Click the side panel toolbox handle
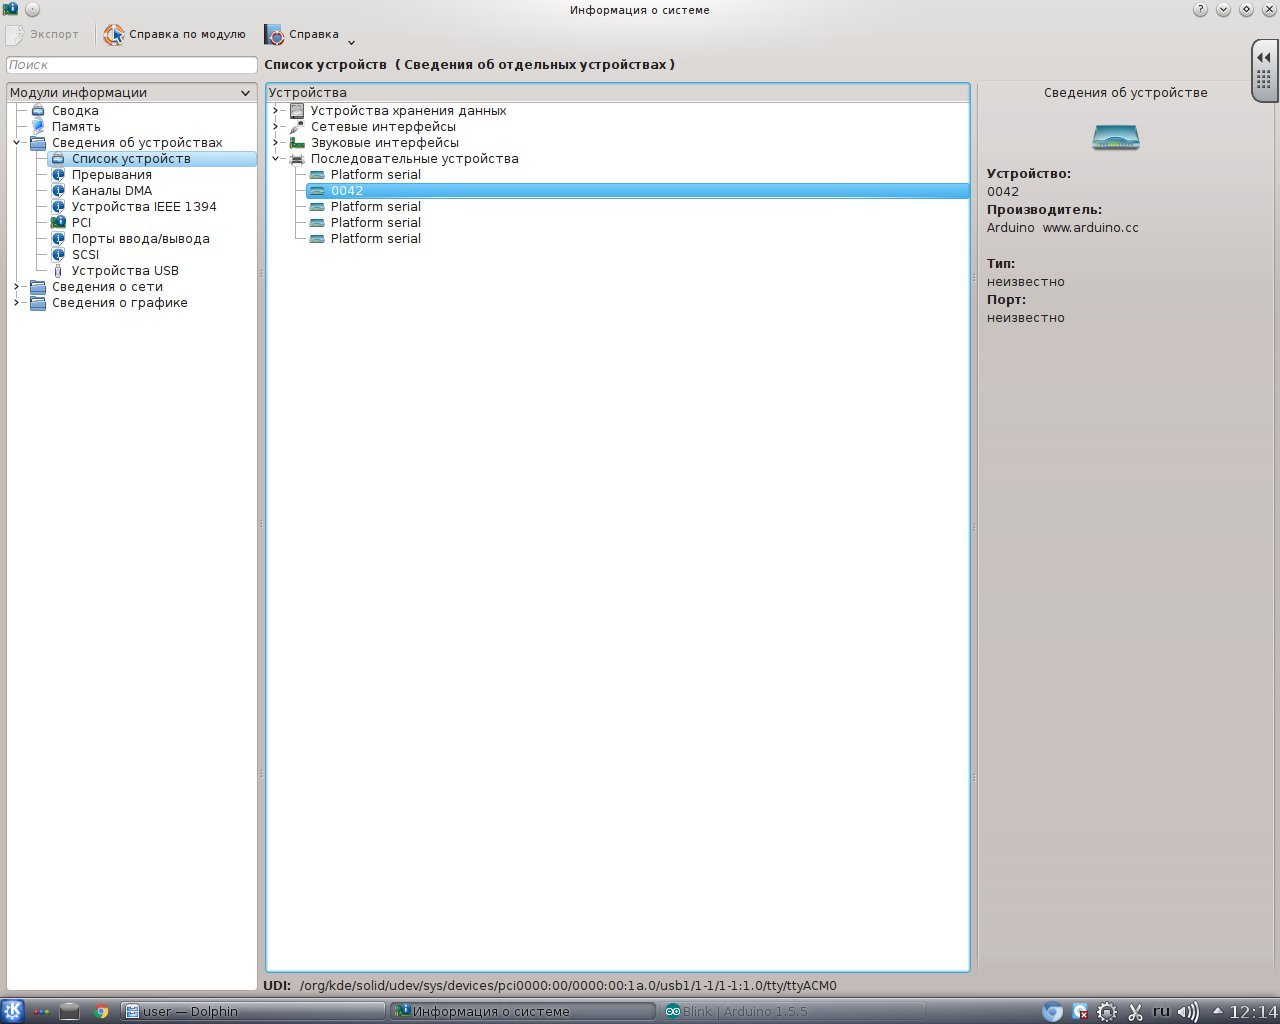The image size is (1280, 1024). click(x=1264, y=70)
